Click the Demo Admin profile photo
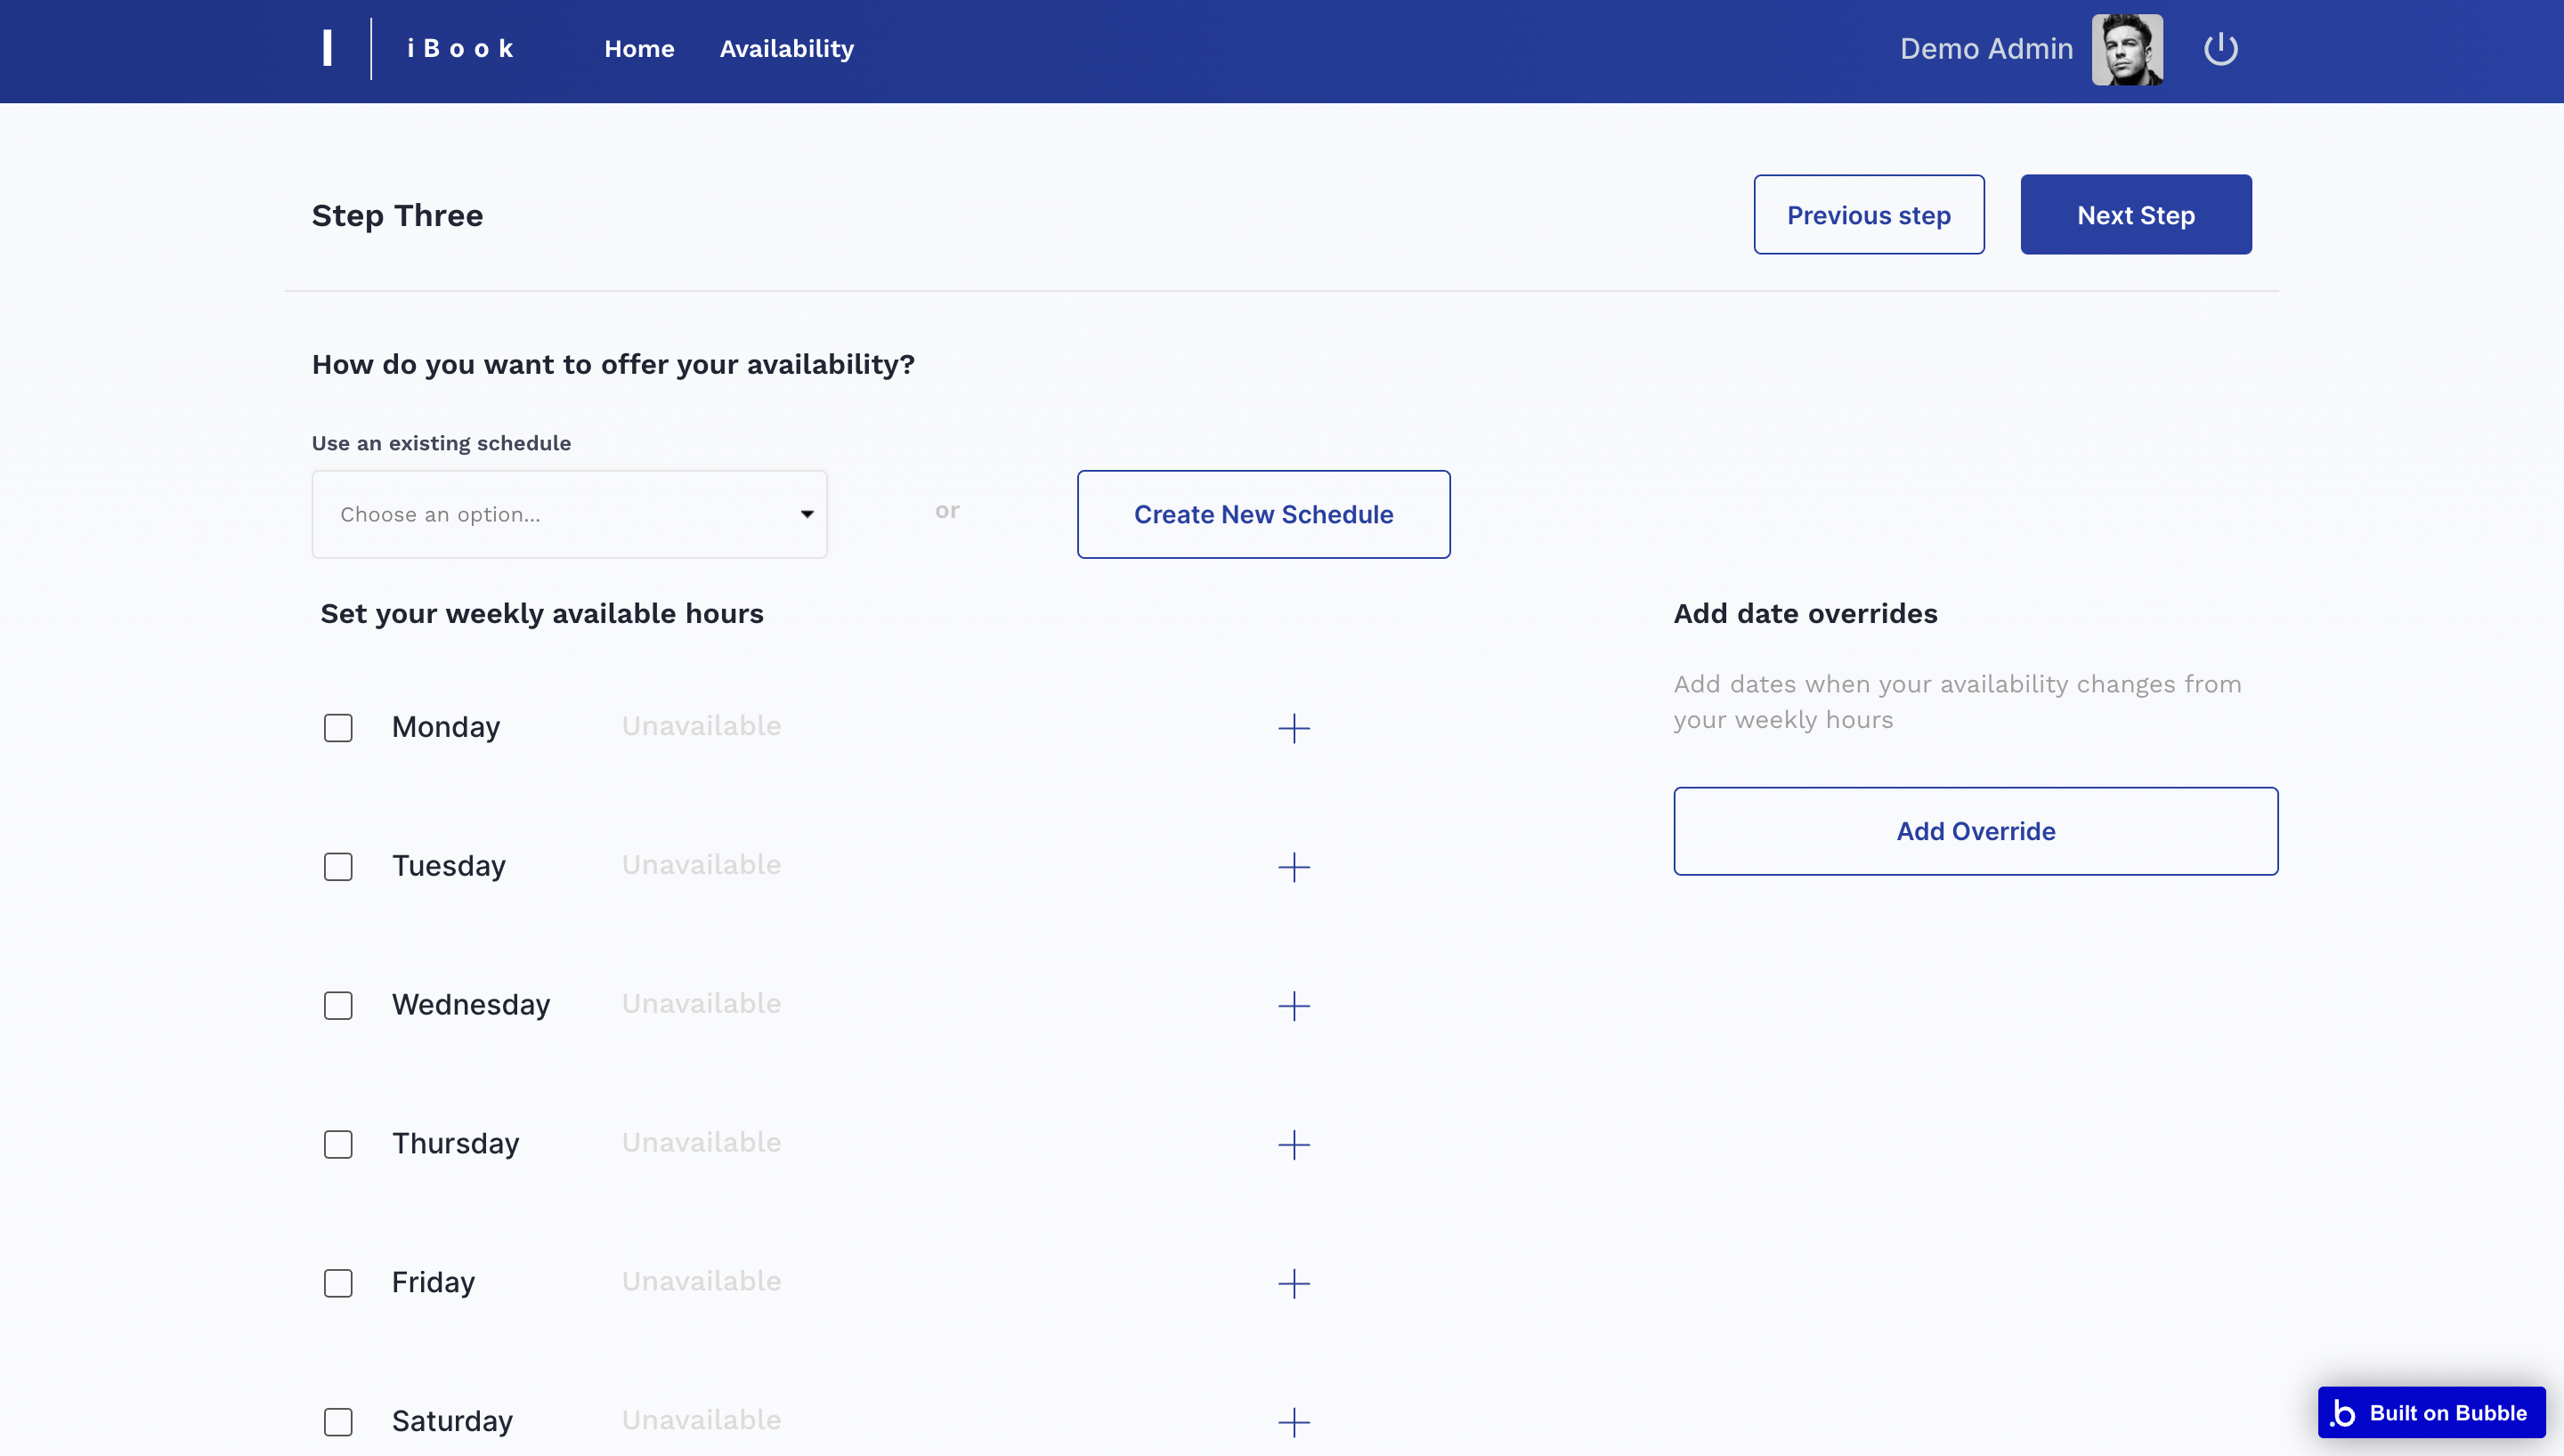Screen dimensions: 2564x1456 [x=2127, y=49]
